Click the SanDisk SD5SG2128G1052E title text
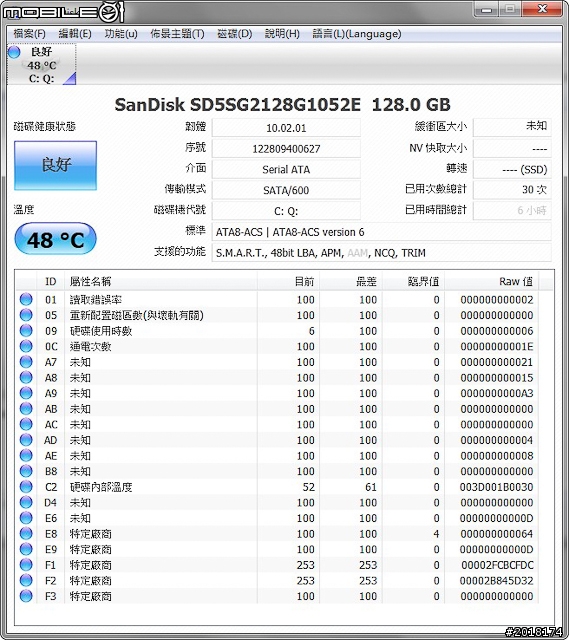This screenshot has height=640, width=569. click(238, 104)
